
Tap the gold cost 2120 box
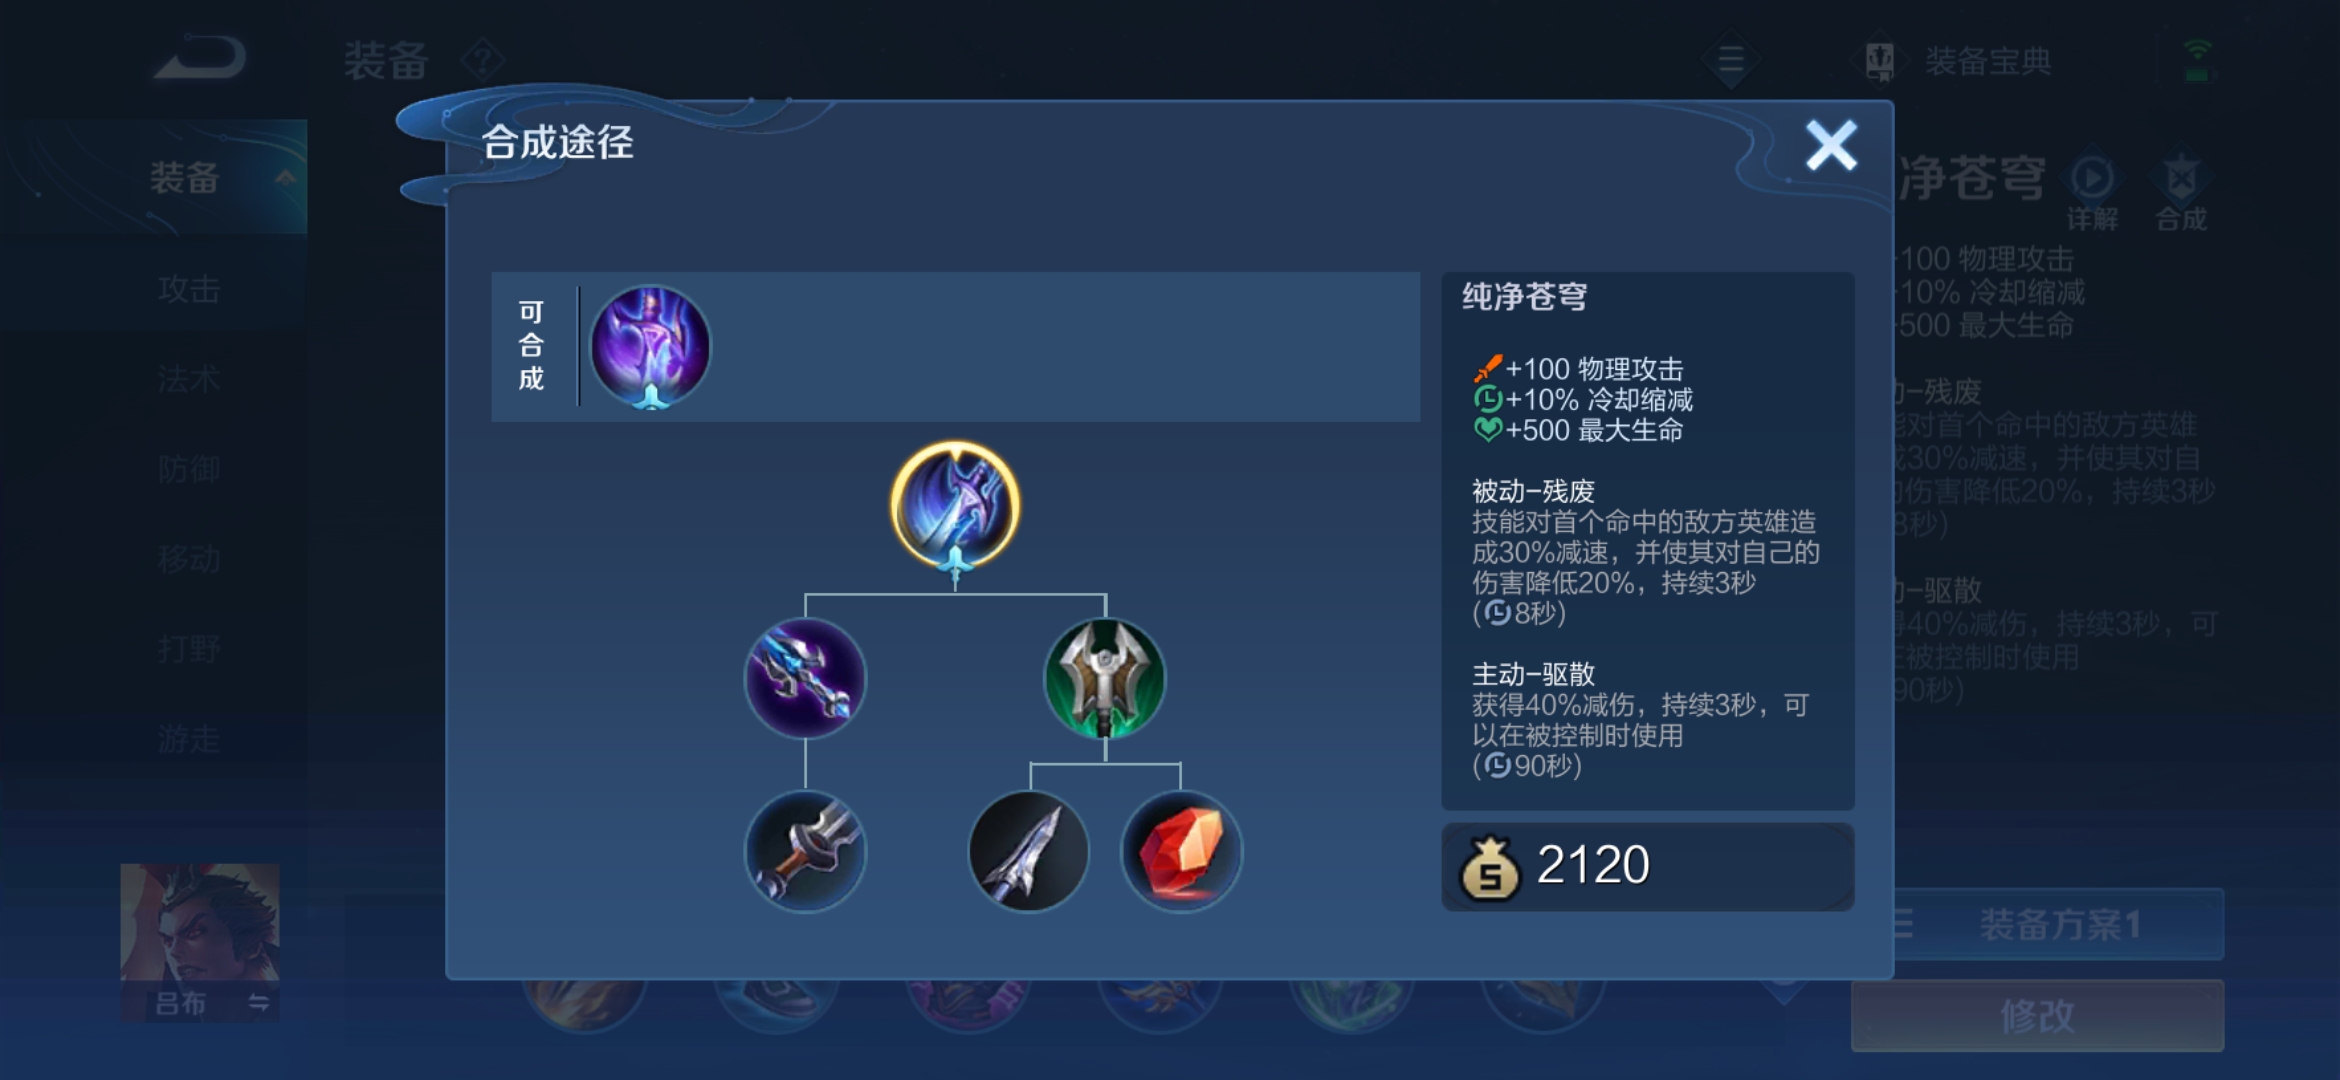click(x=1648, y=866)
